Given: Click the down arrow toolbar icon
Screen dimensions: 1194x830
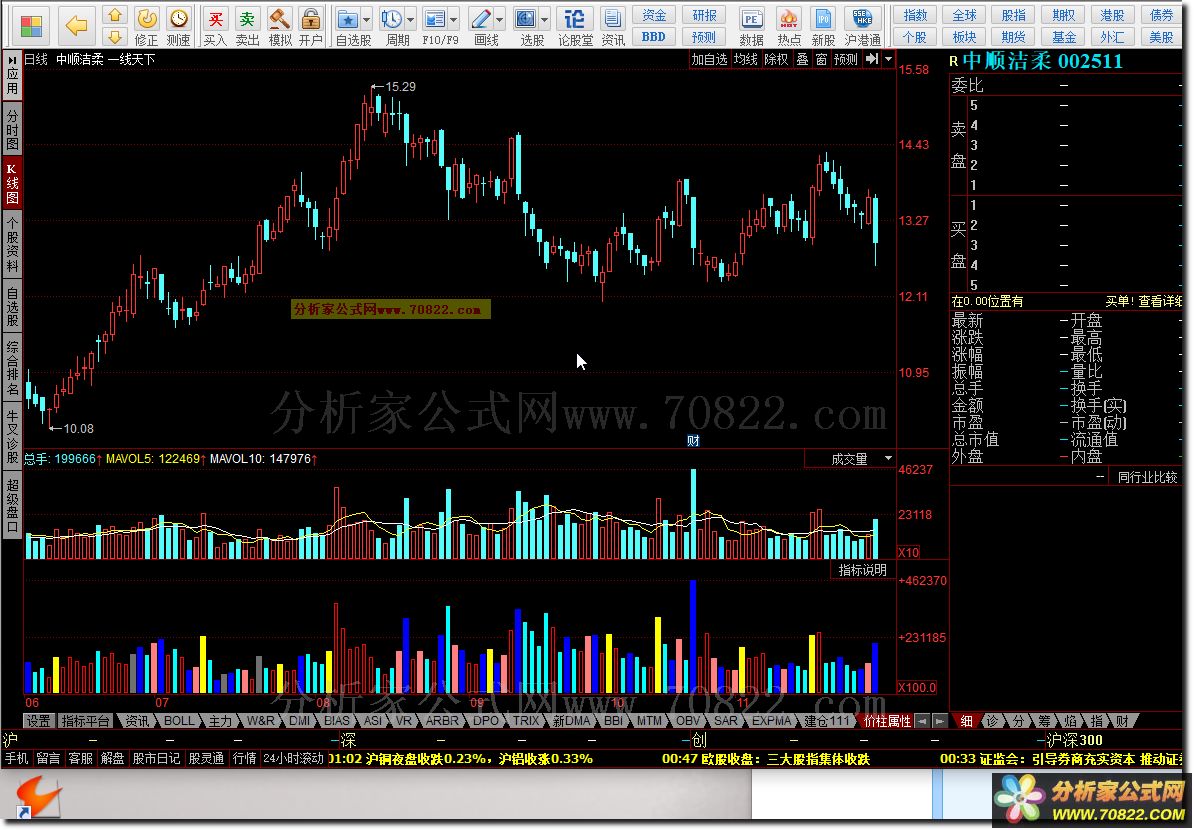Looking at the screenshot, I should pyautogui.click(x=114, y=36).
